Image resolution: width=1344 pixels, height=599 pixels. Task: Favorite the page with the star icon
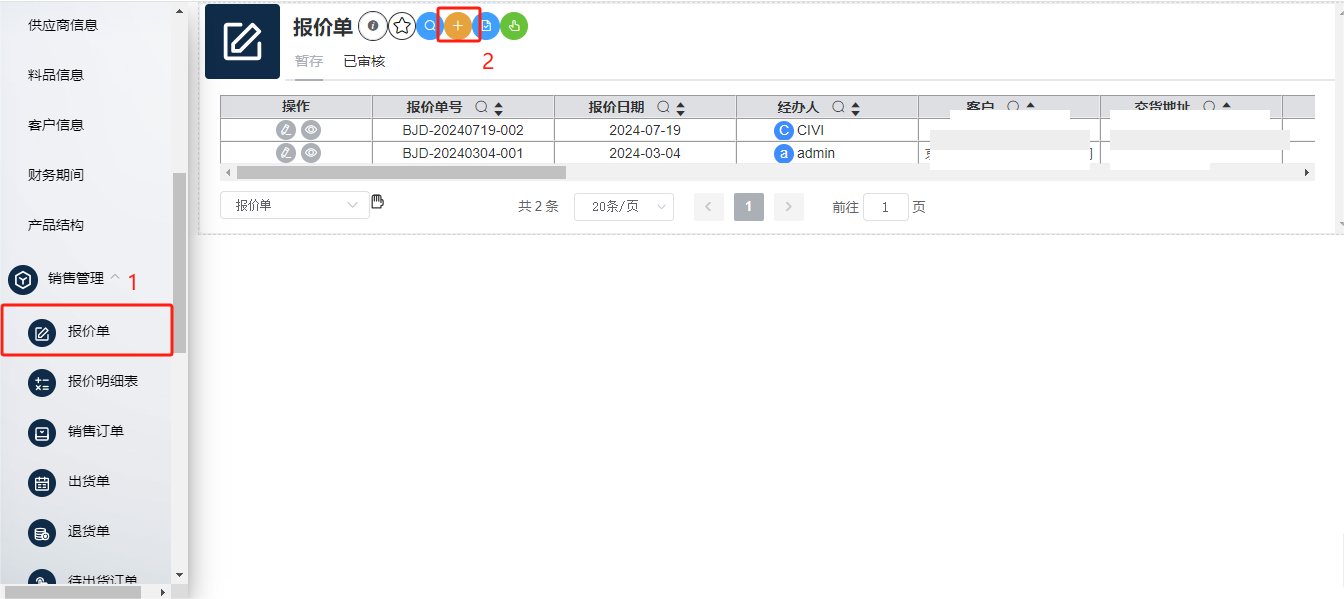pos(401,26)
